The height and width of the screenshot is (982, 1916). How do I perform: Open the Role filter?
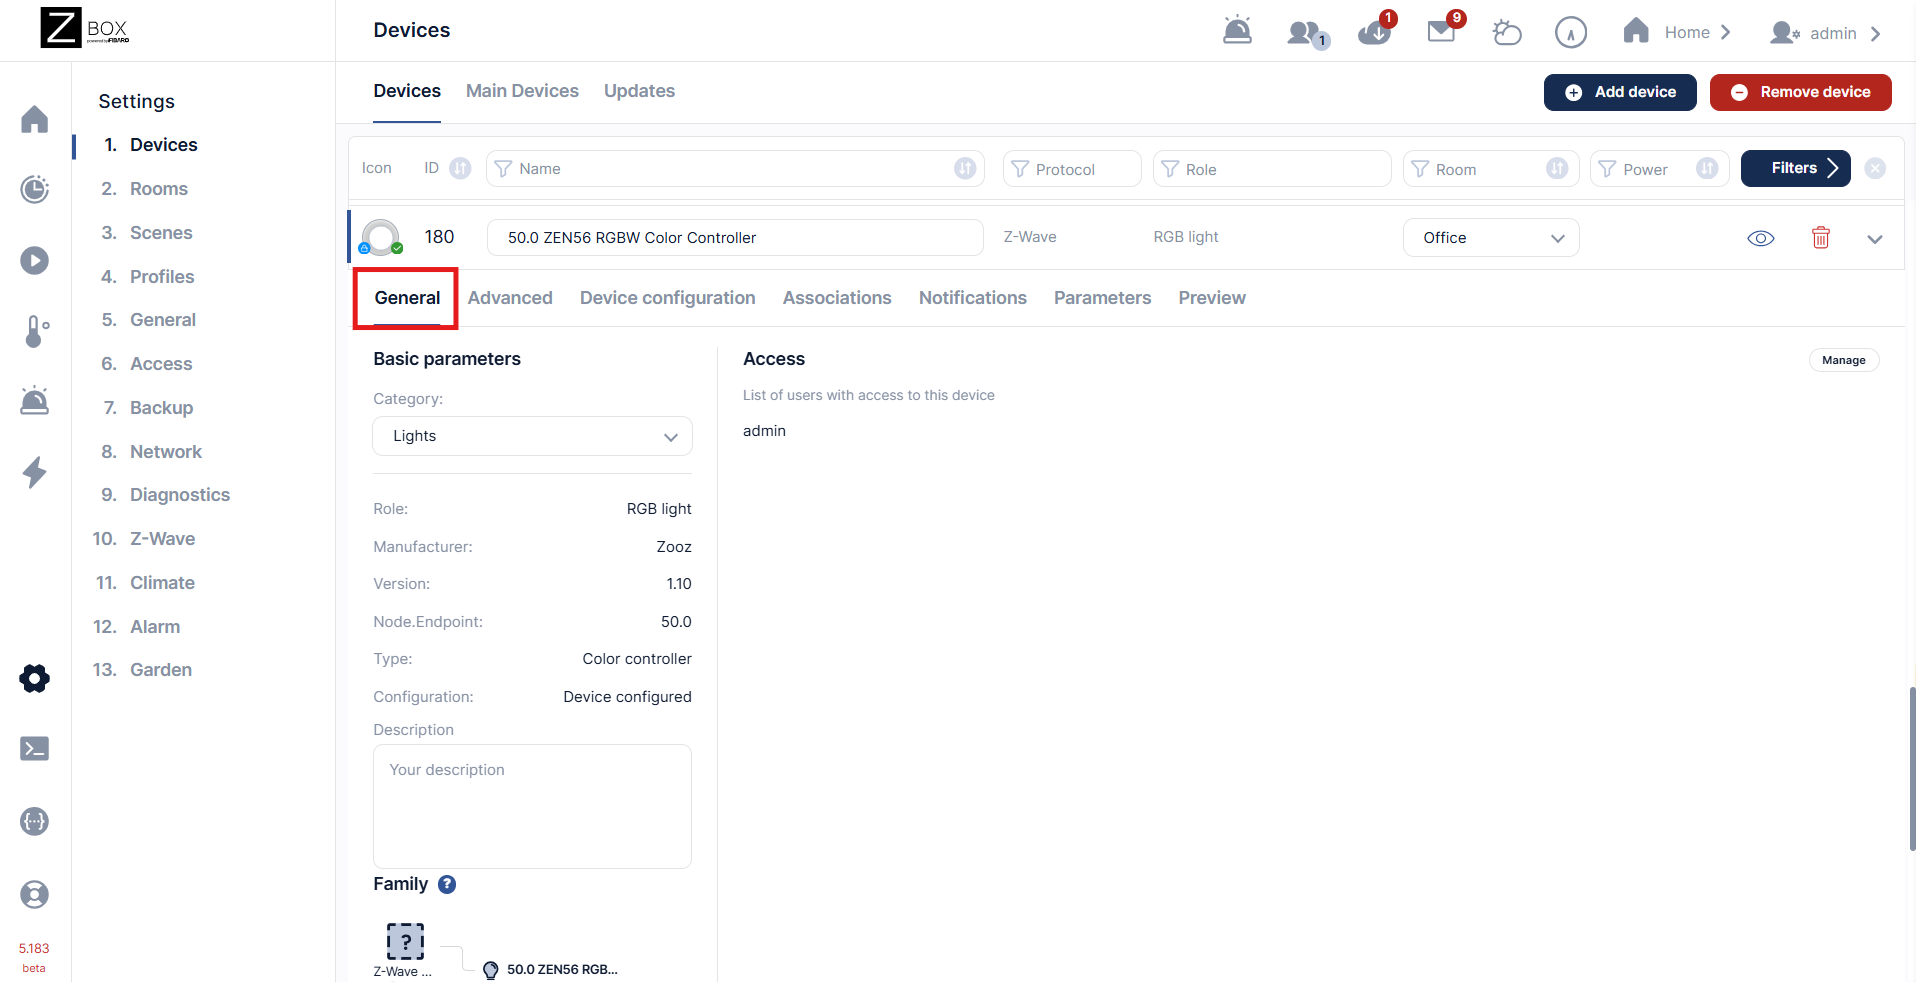pos(1272,169)
